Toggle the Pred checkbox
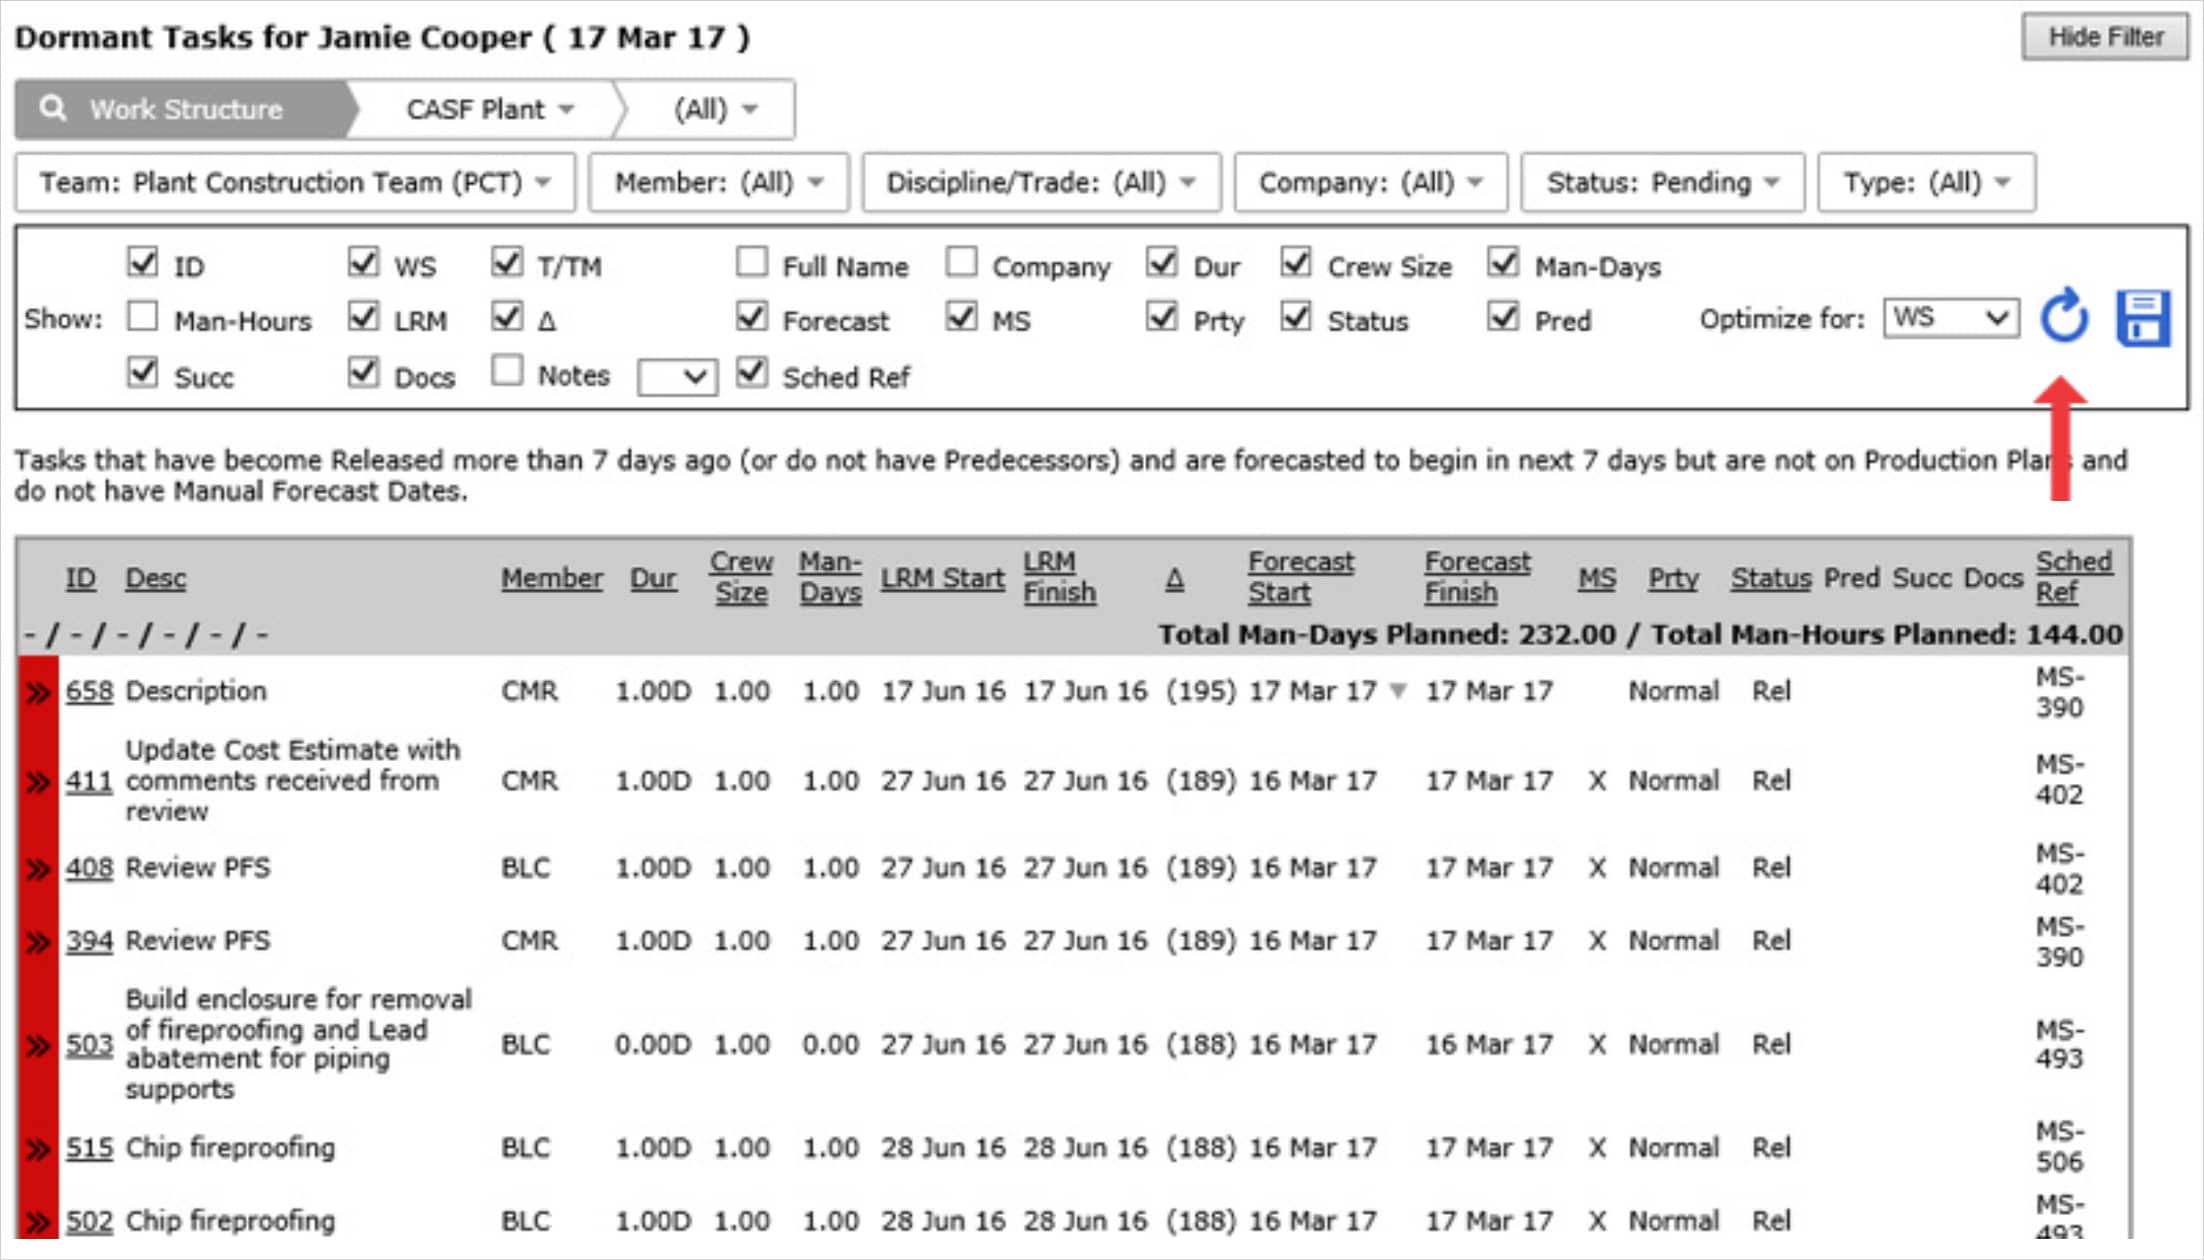Screen dimensions: 2204x1260 pyautogui.click(x=1503, y=316)
